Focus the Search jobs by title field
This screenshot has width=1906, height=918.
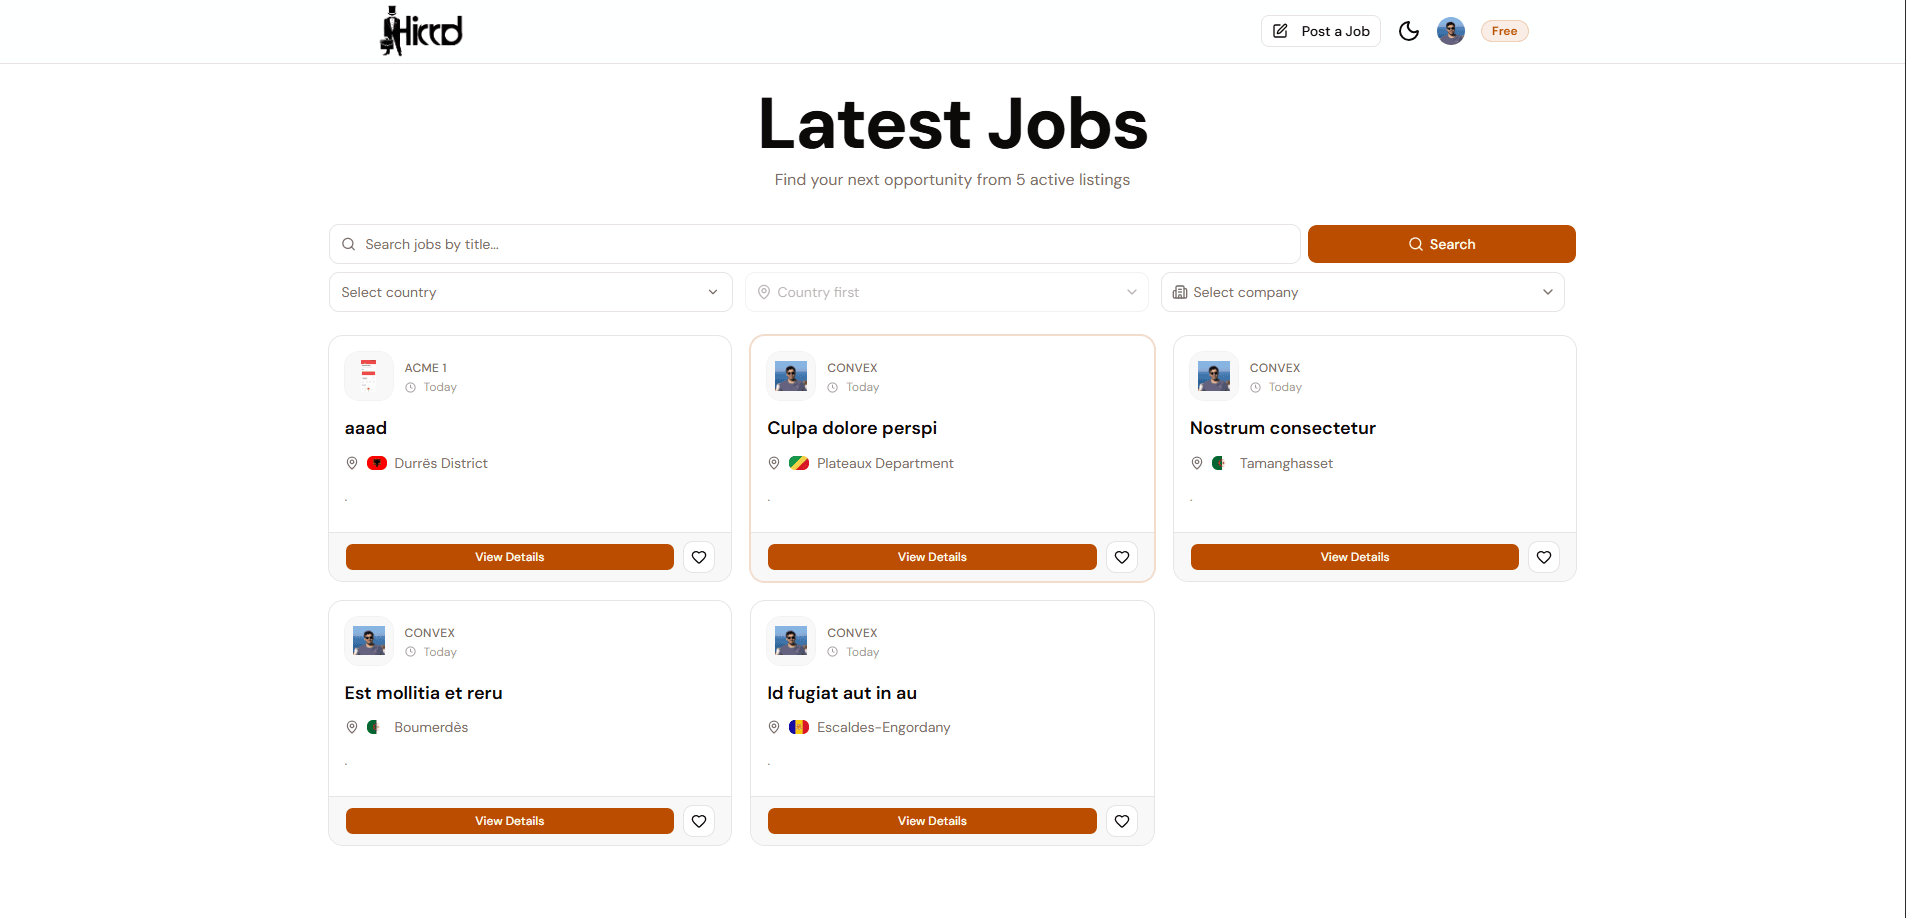(x=814, y=244)
